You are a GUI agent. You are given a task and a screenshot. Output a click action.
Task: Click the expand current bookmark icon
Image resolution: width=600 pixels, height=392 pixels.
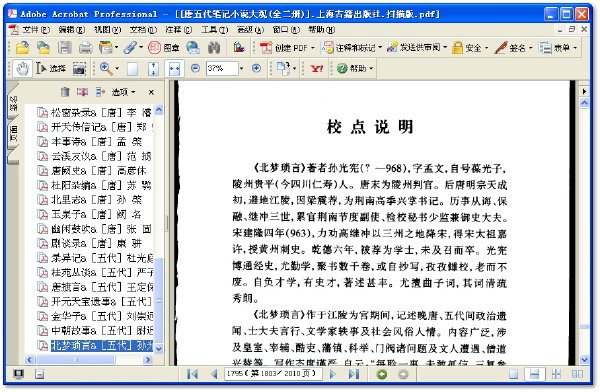(x=100, y=92)
